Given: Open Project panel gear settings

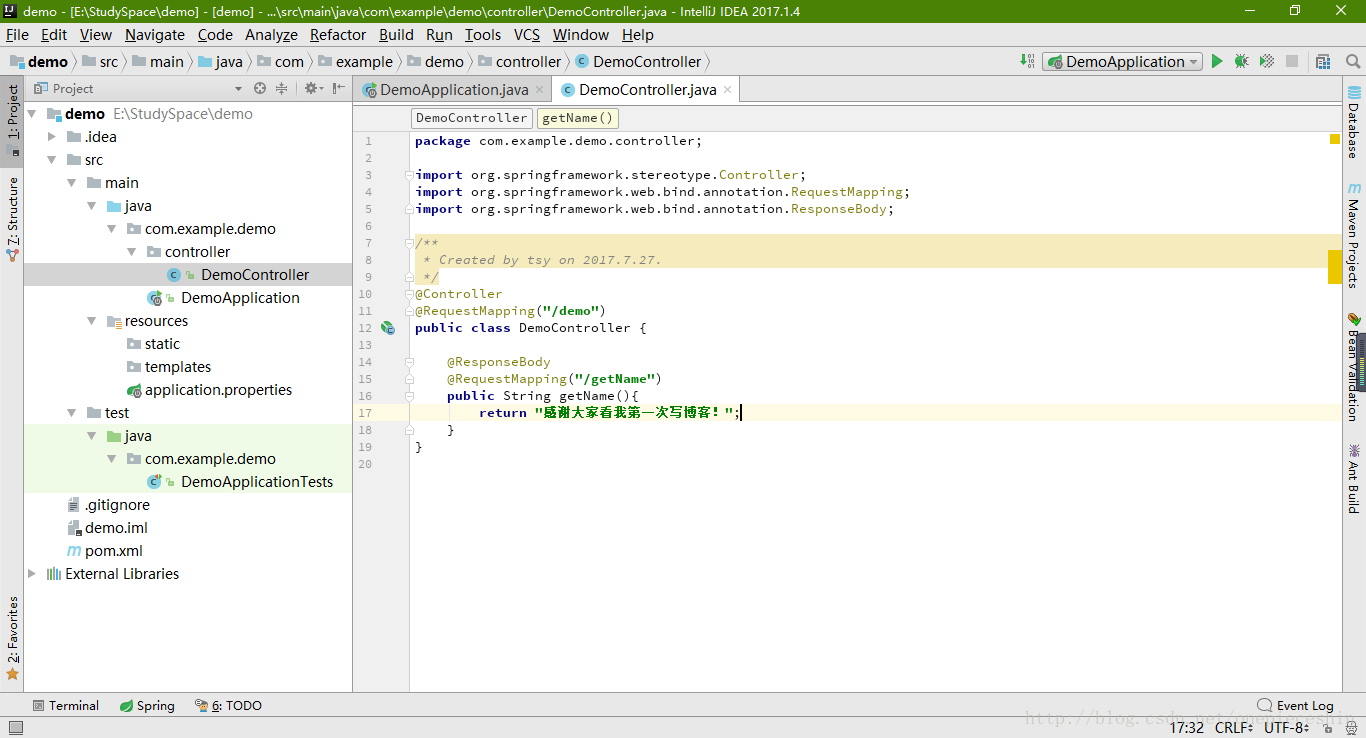Looking at the screenshot, I should [x=313, y=88].
